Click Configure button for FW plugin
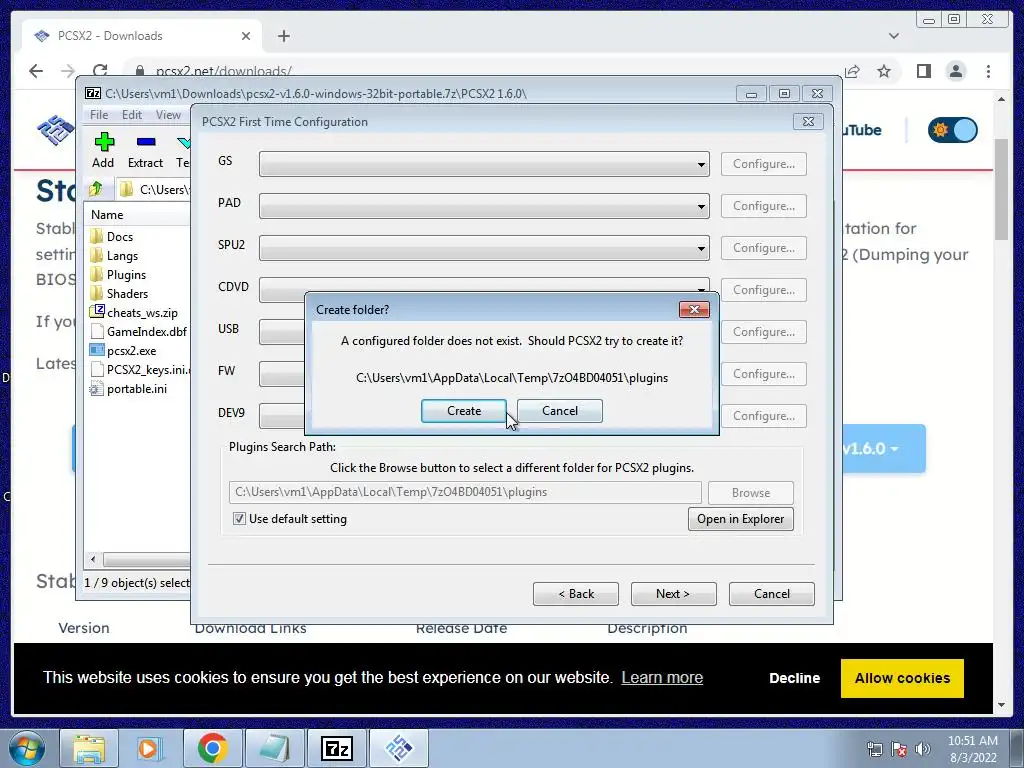1024x768 pixels. (x=763, y=374)
